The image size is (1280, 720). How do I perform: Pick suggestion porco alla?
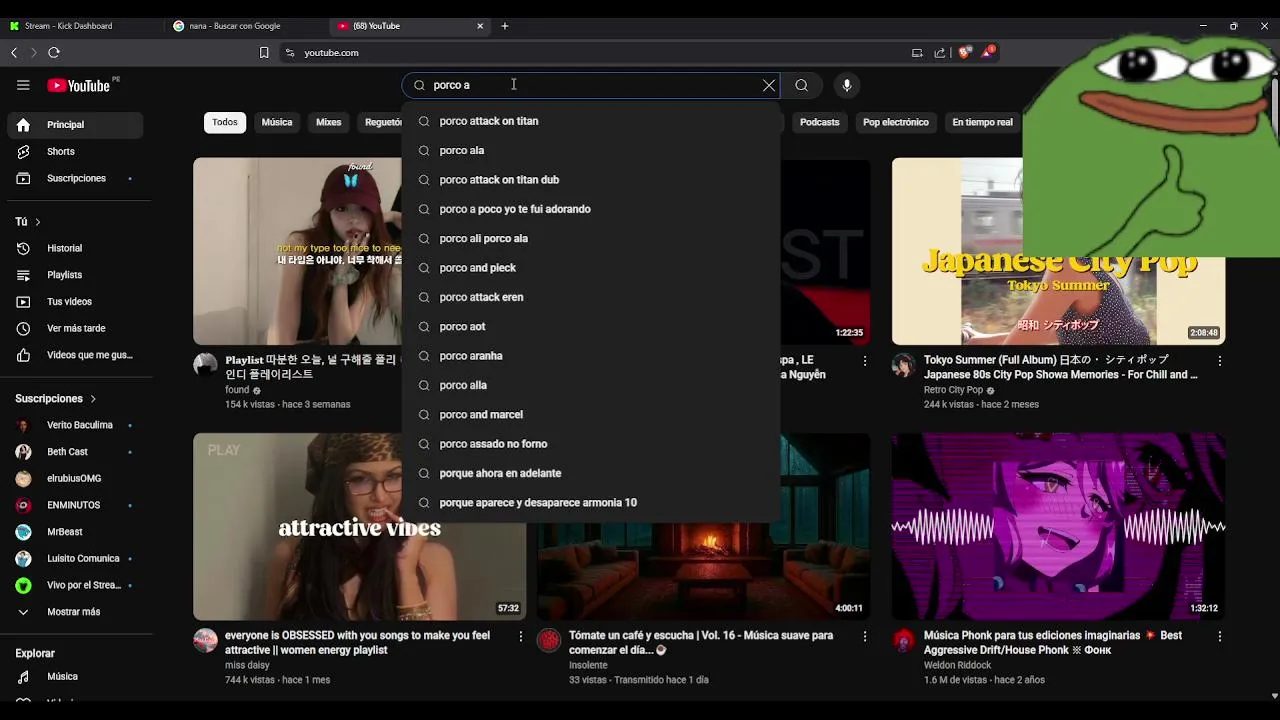coord(591,385)
